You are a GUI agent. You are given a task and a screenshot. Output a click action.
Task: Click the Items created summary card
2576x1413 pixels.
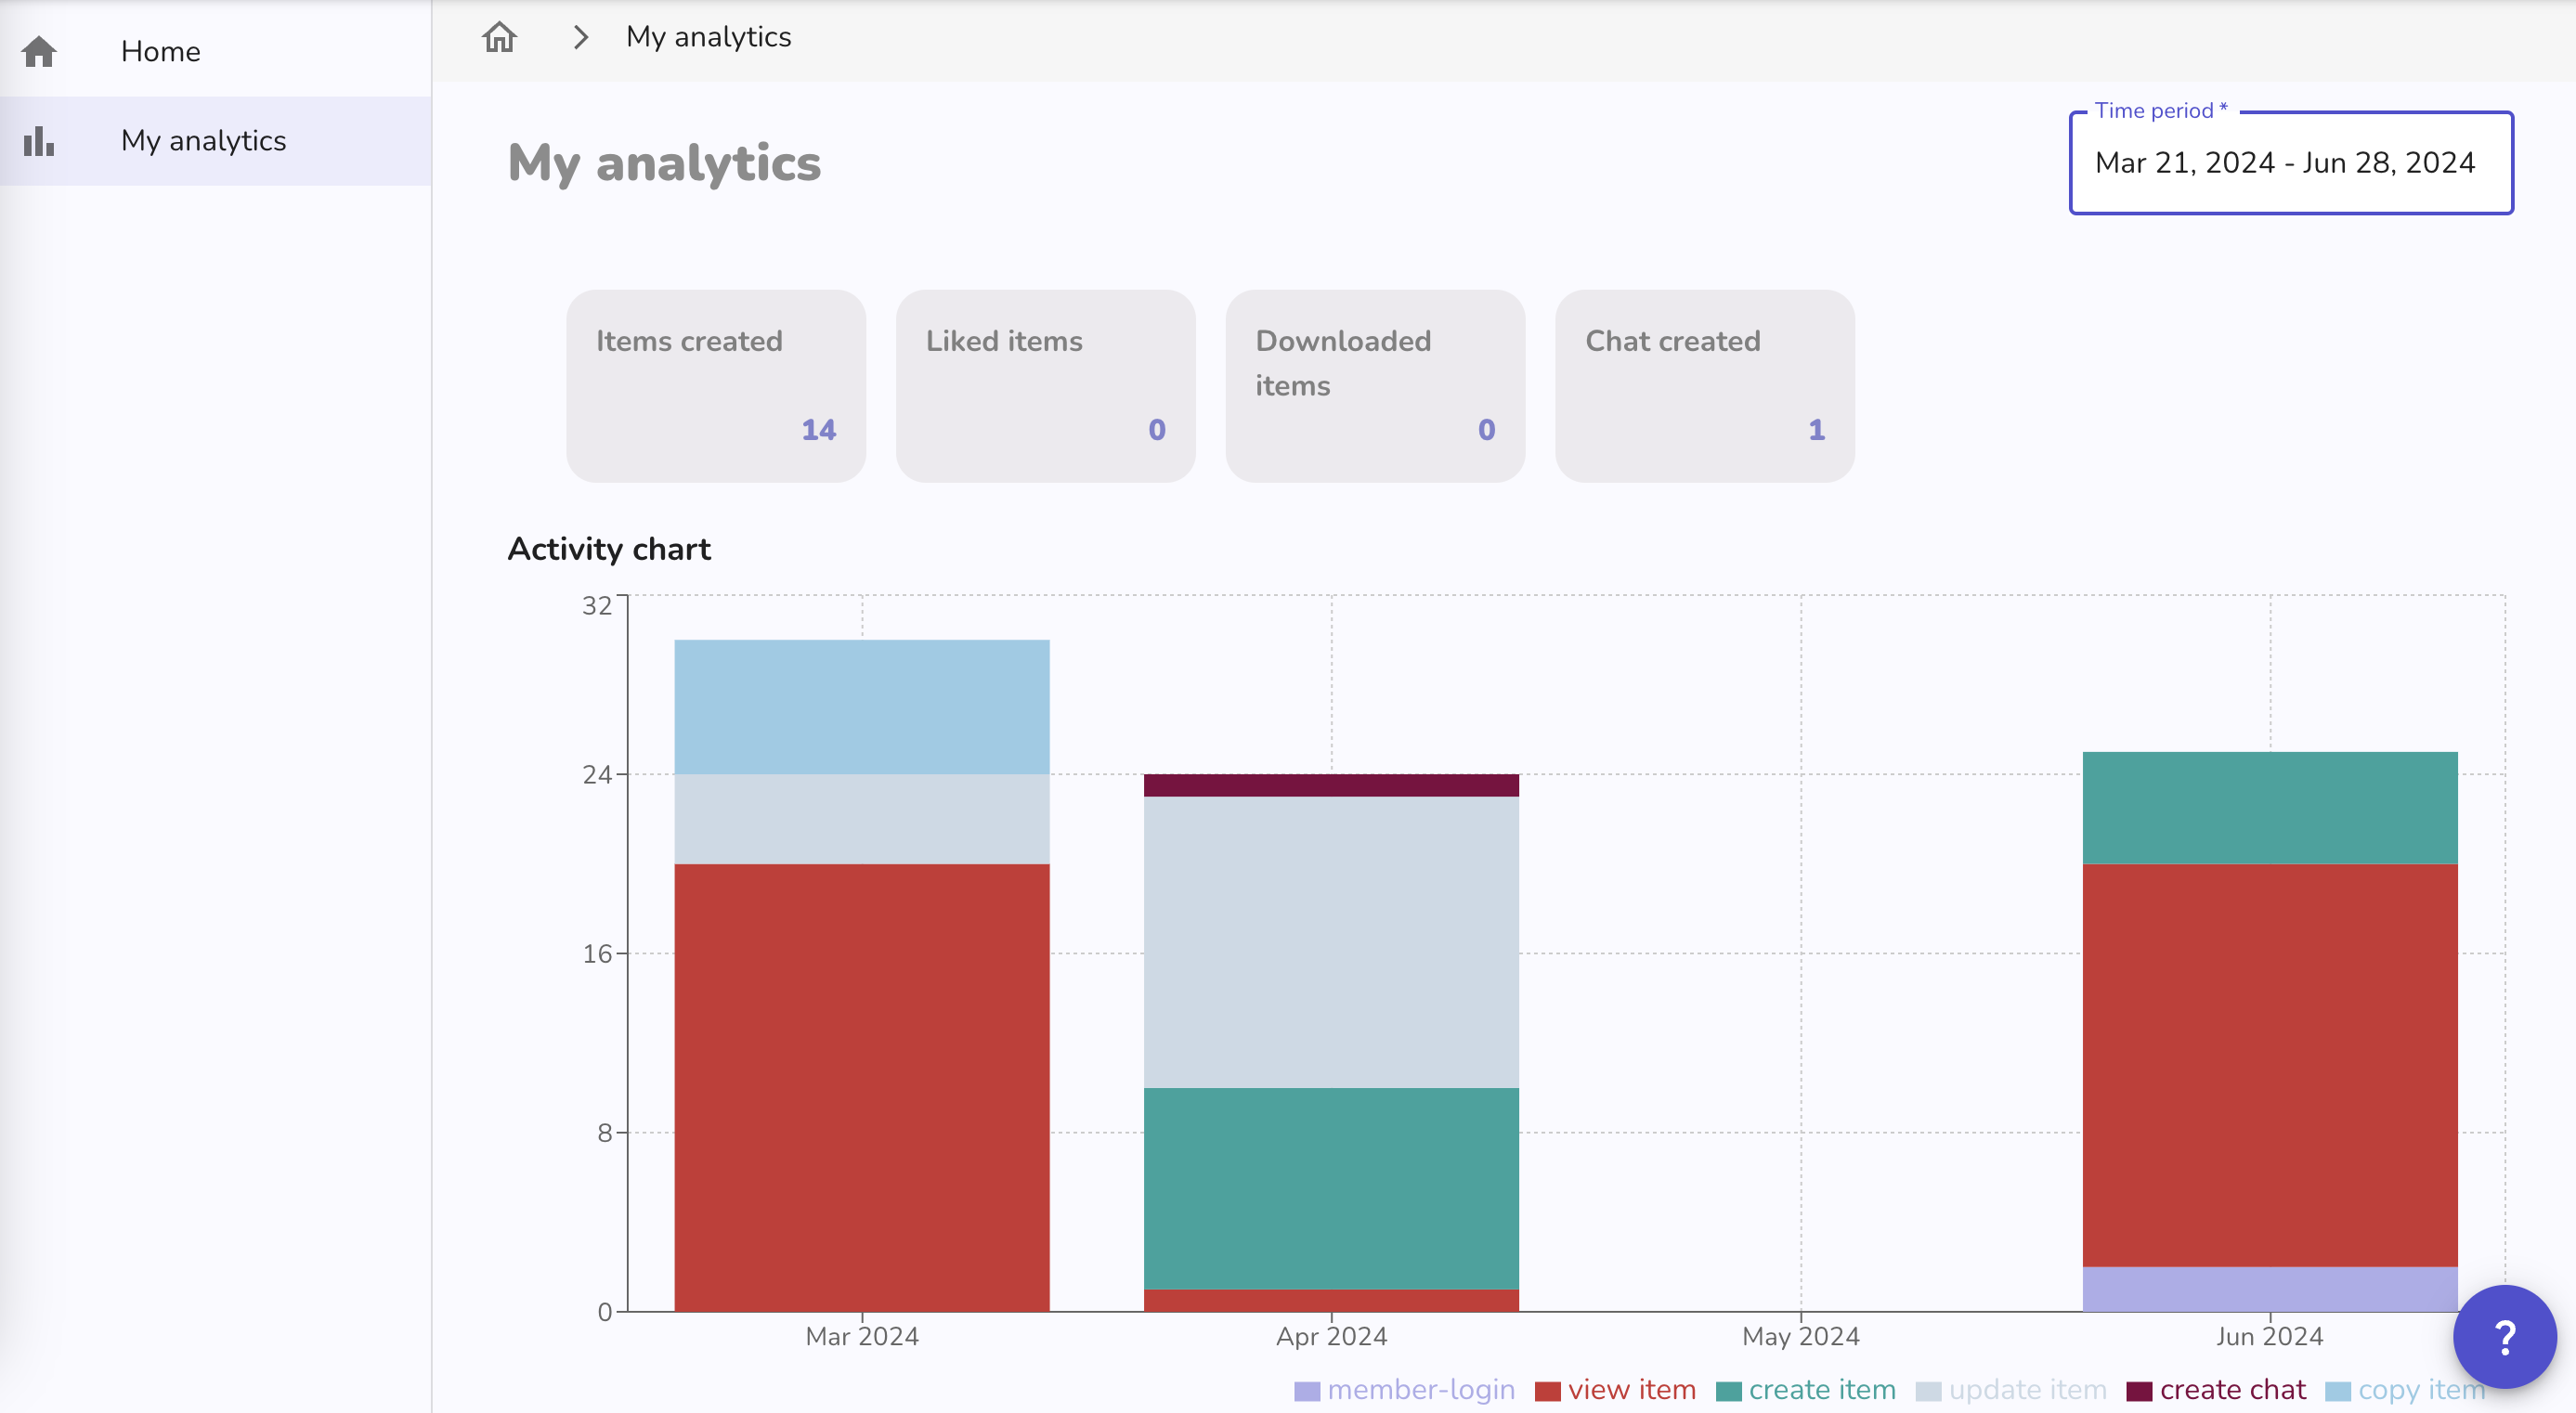(715, 386)
